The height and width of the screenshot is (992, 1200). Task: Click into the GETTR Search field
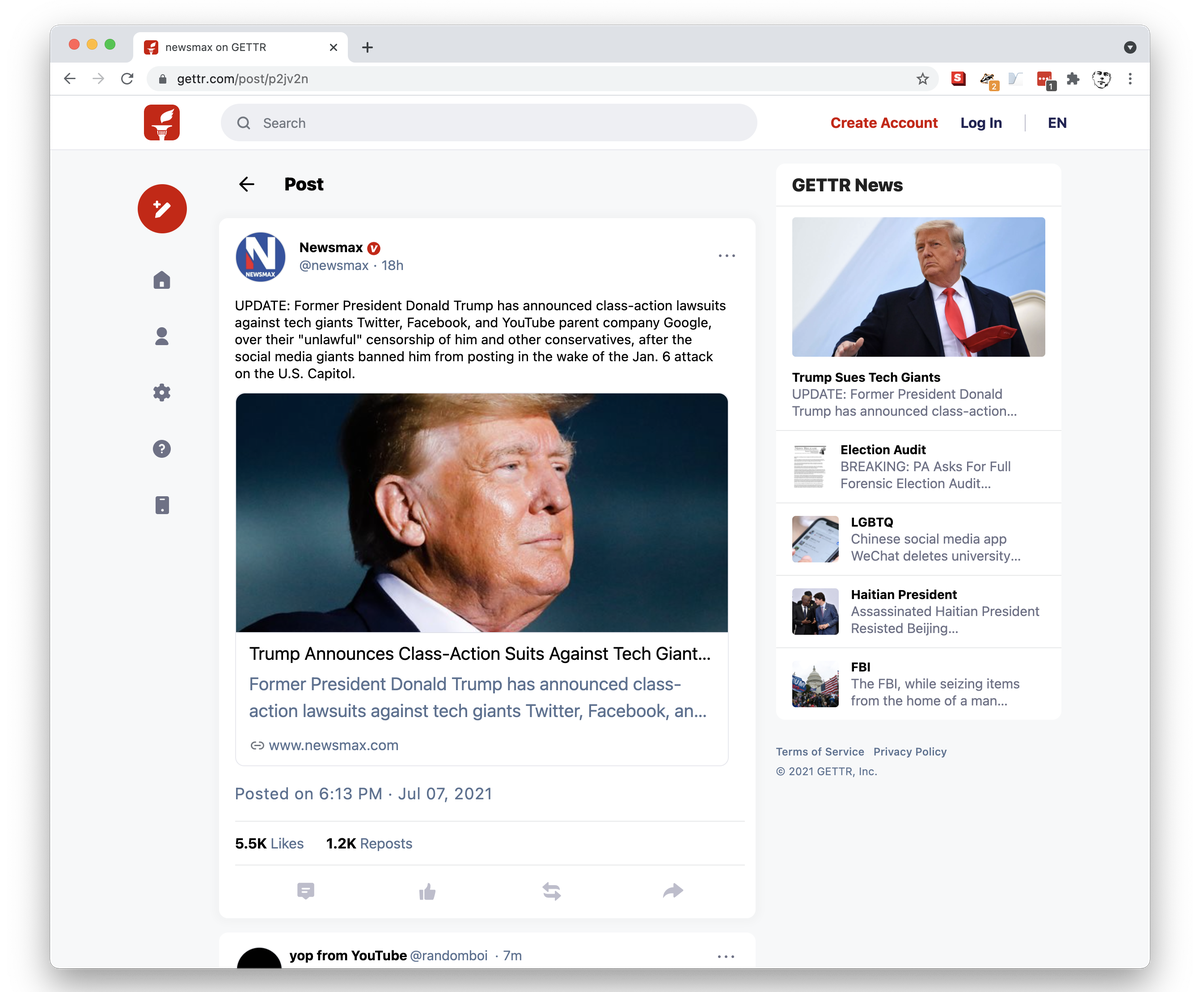click(489, 123)
